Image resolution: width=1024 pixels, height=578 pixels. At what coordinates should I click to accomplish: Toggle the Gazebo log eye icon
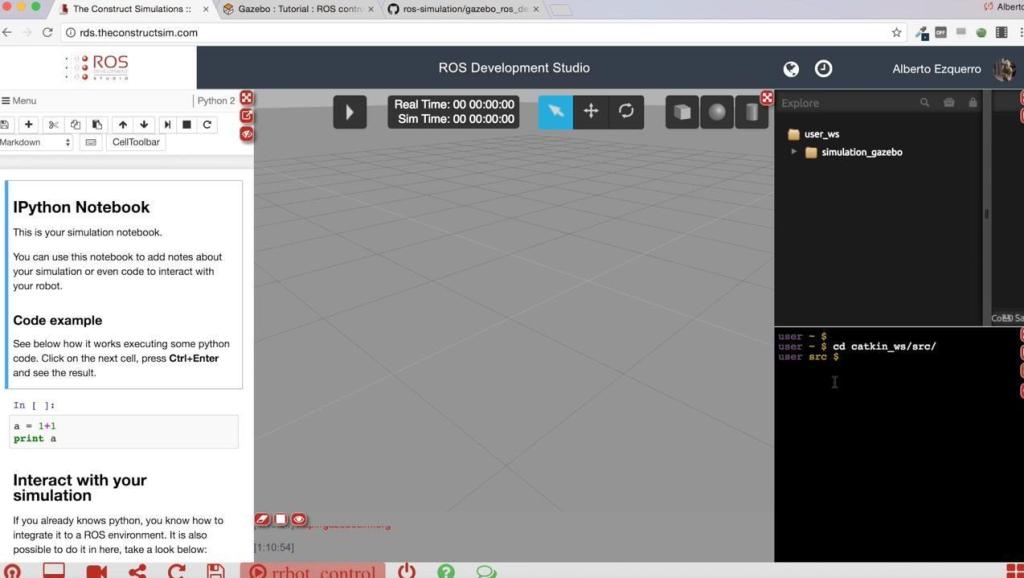[299, 519]
